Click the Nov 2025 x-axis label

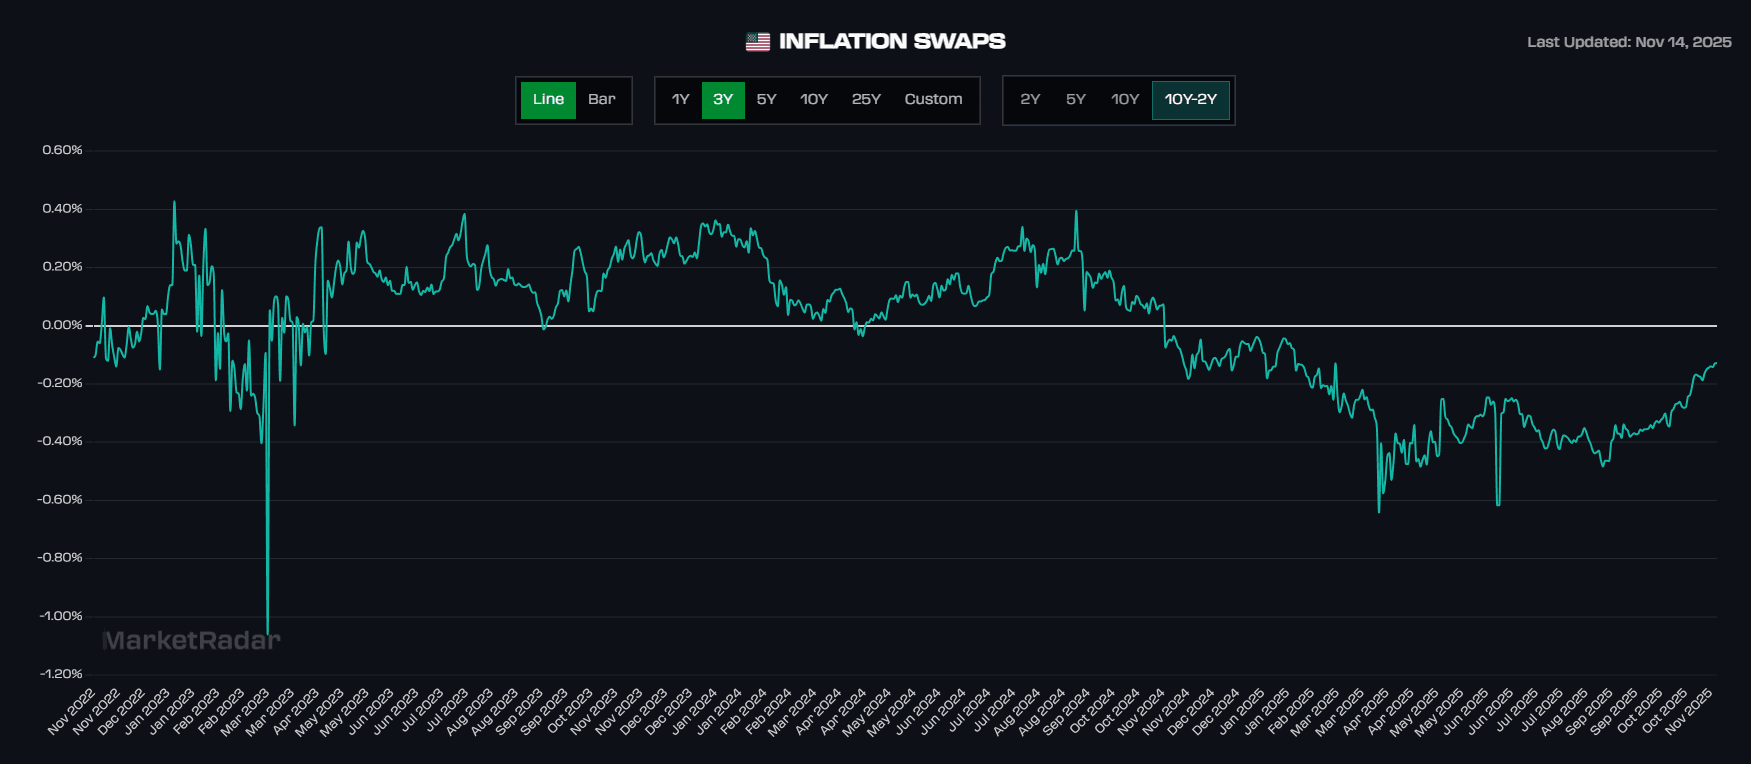[x=1690, y=712]
